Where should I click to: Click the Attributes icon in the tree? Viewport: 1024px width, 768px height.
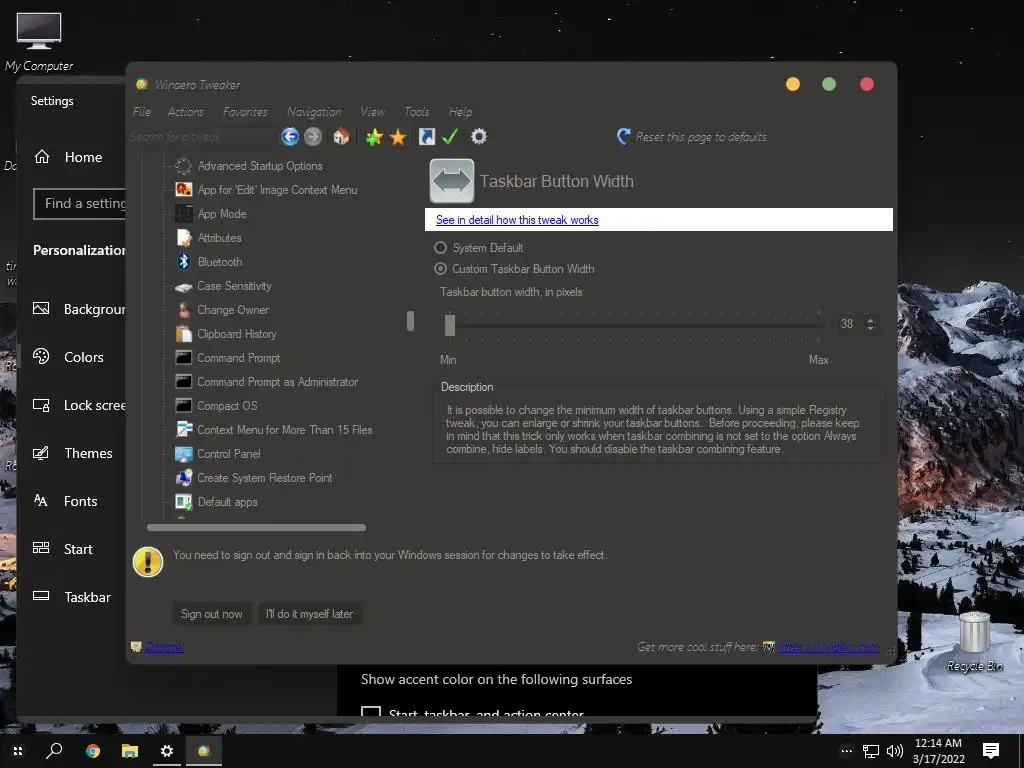click(184, 238)
